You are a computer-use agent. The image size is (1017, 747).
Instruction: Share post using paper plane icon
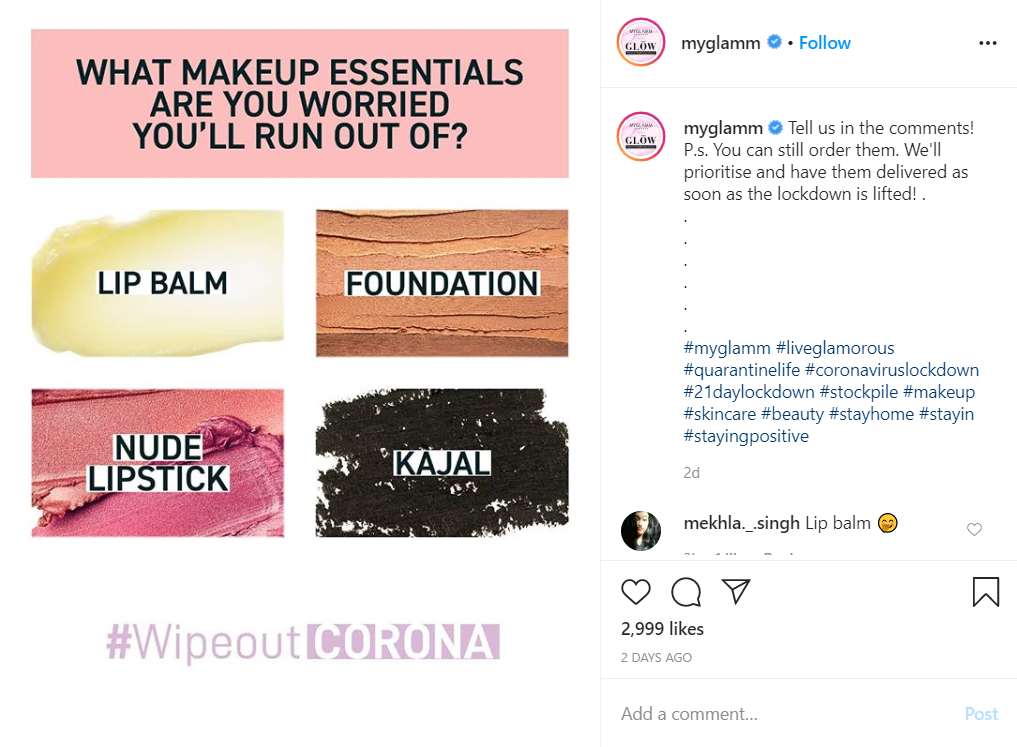click(736, 591)
